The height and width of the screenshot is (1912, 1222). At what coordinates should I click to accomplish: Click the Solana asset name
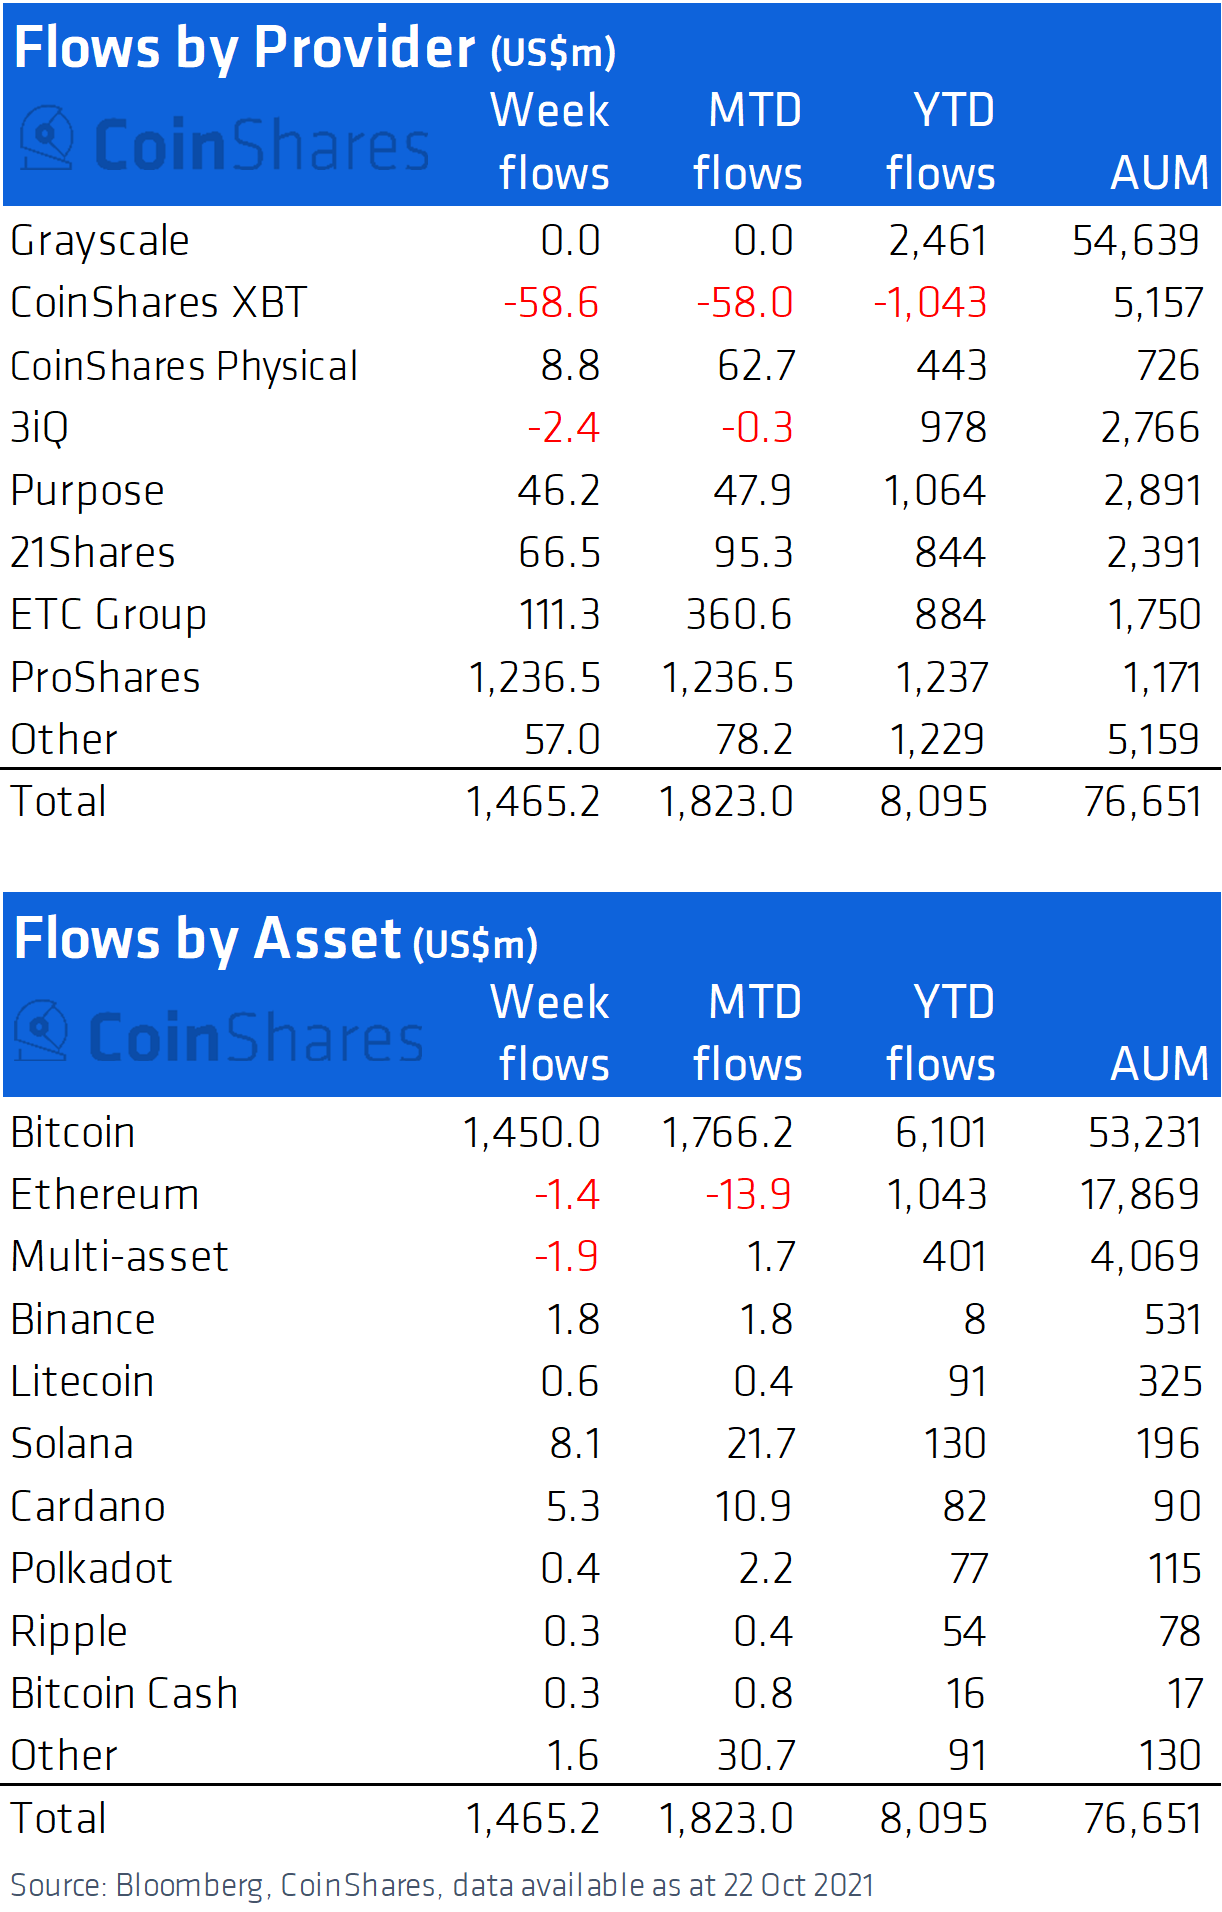click(x=72, y=1444)
